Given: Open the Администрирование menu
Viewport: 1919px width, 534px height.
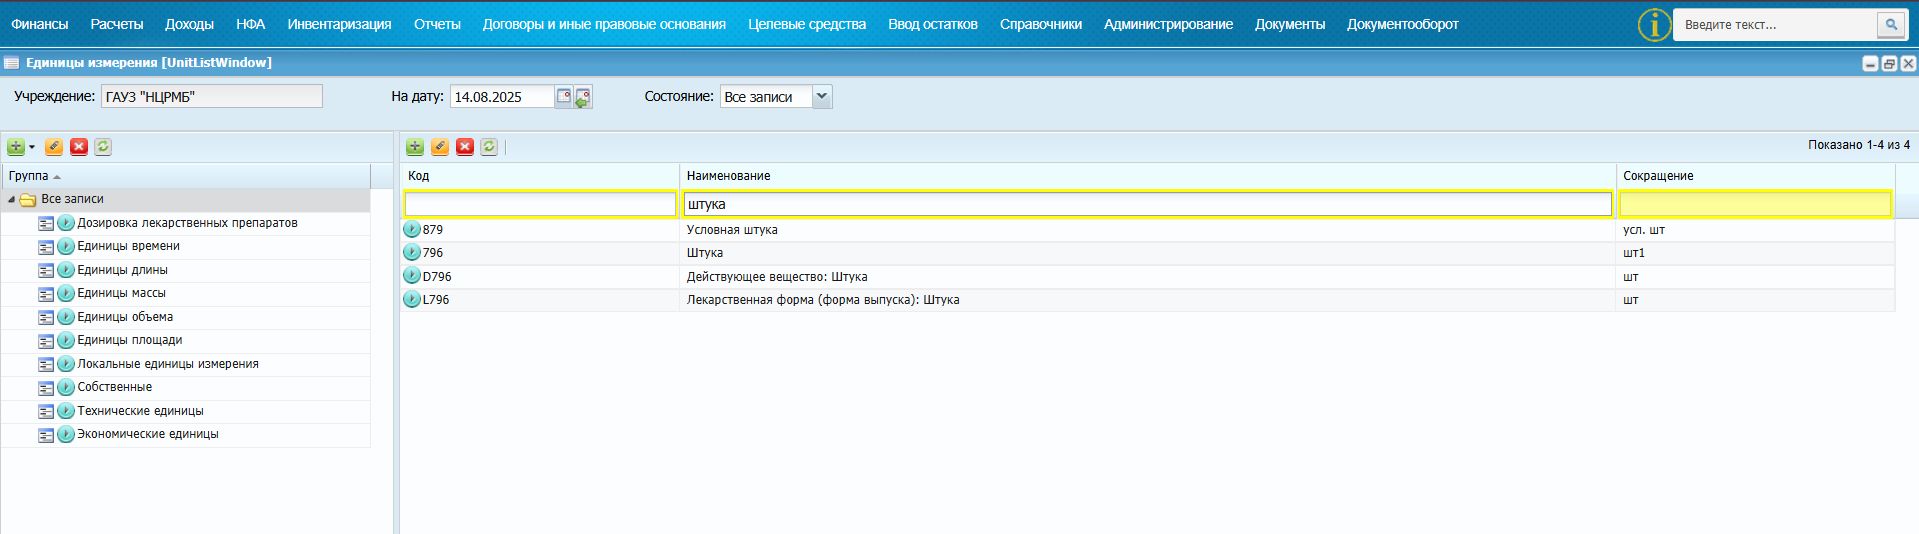Looking at the screenshot, I should click(1168, 24).
